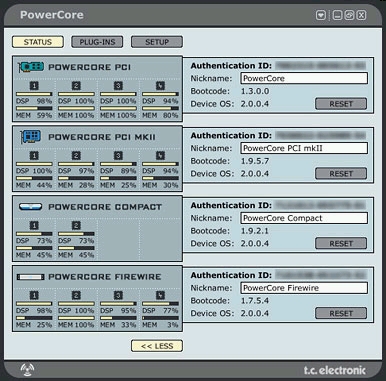Reset the PowerCore PCI device
Viewport: 386px width, 381px height.
click(341, 104)
